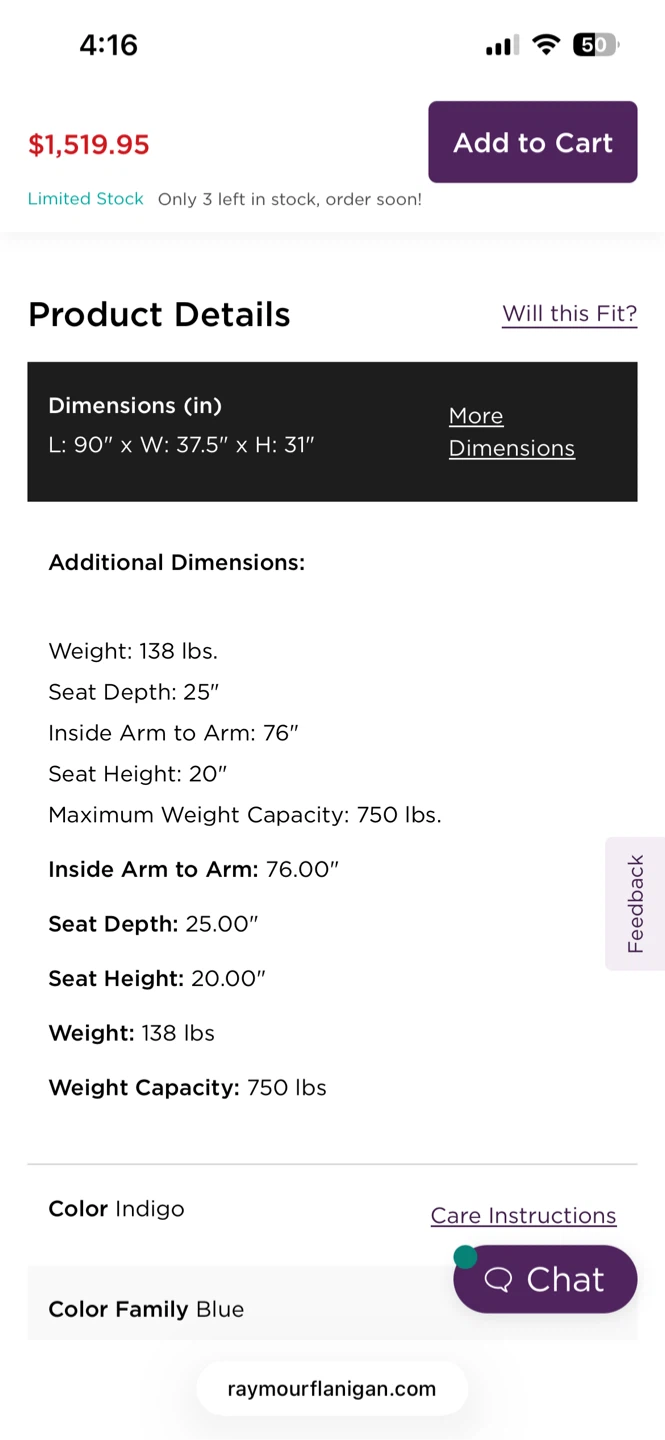This screenshot has width=665, height=1440.
Task: Tap the Add to Cart button
Action: click(x=533, y=142)
